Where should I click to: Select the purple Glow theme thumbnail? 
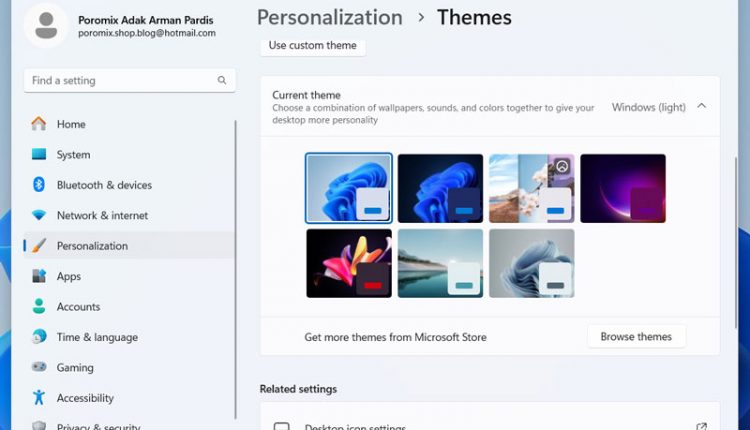[623, 188]
